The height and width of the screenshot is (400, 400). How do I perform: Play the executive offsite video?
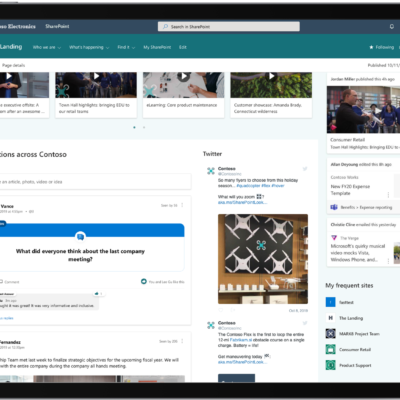(x=9, y=76)
